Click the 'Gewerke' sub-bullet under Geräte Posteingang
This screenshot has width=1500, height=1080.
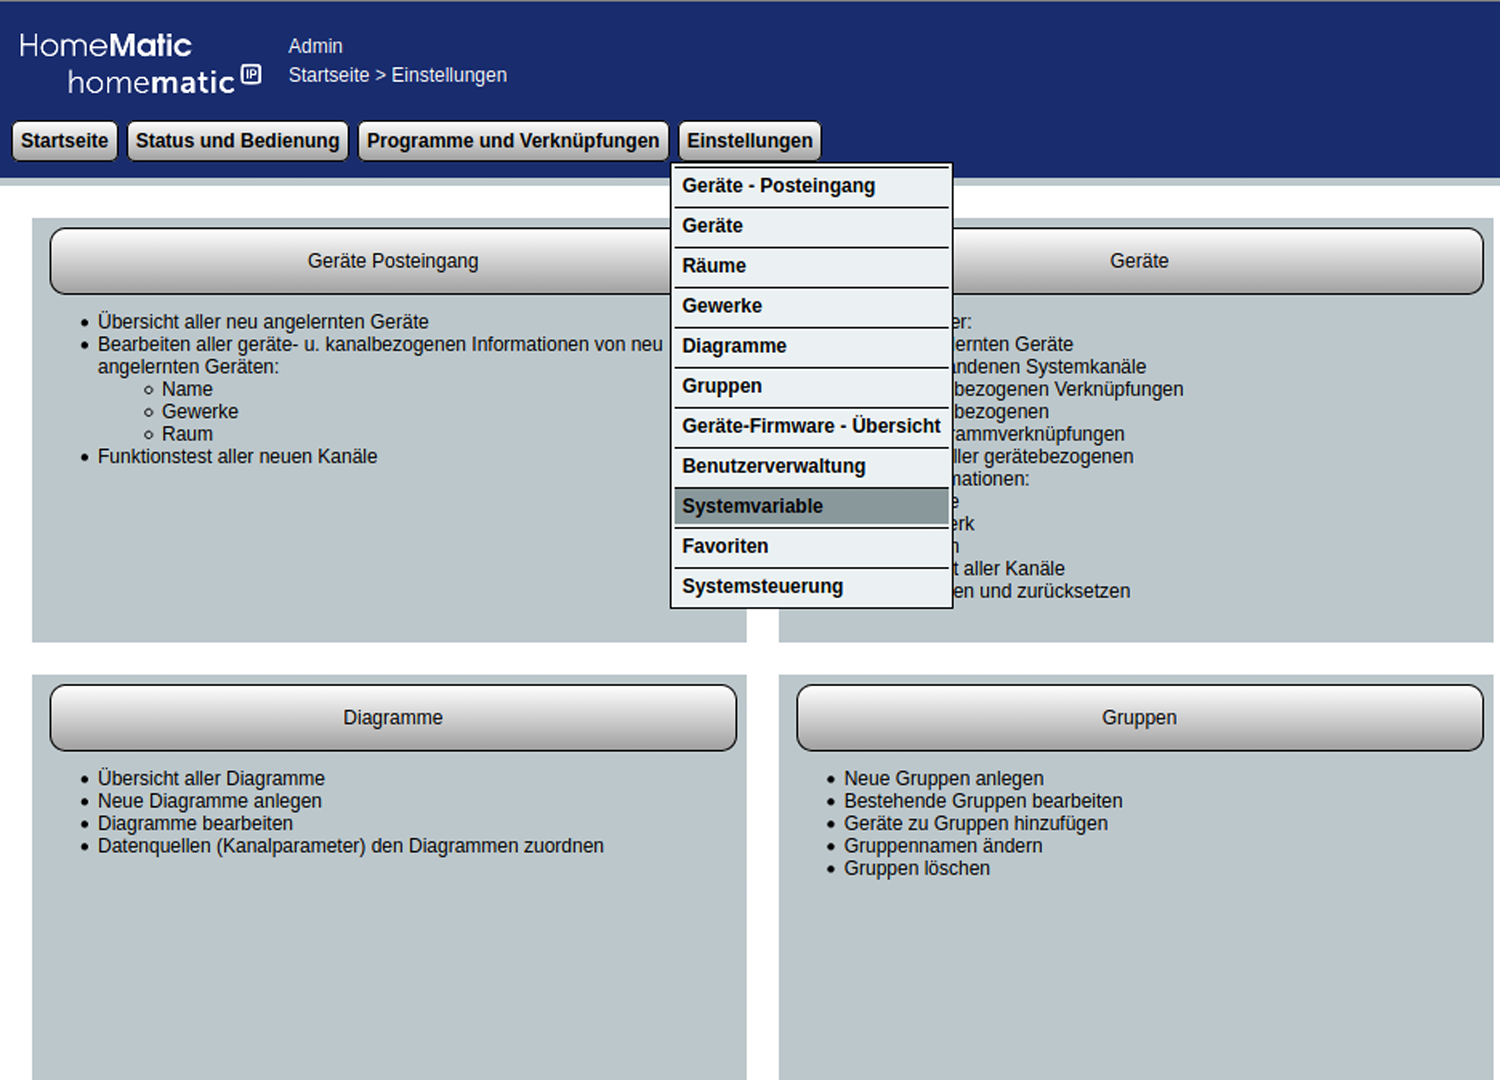click(x=200, y=411)
